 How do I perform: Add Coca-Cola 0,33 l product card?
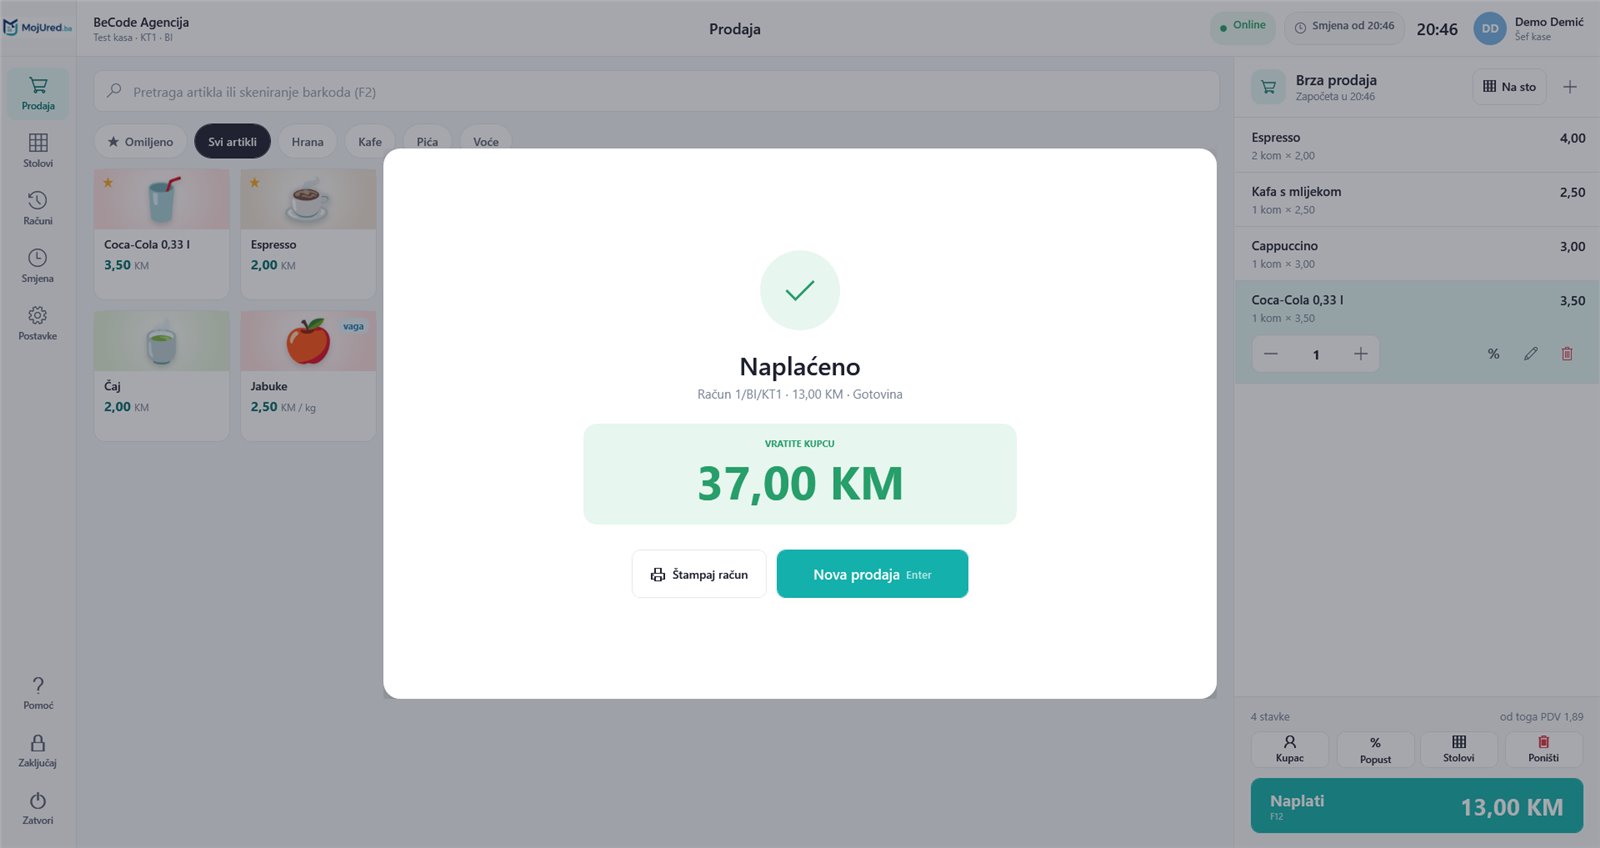click(x=162, y=234)
